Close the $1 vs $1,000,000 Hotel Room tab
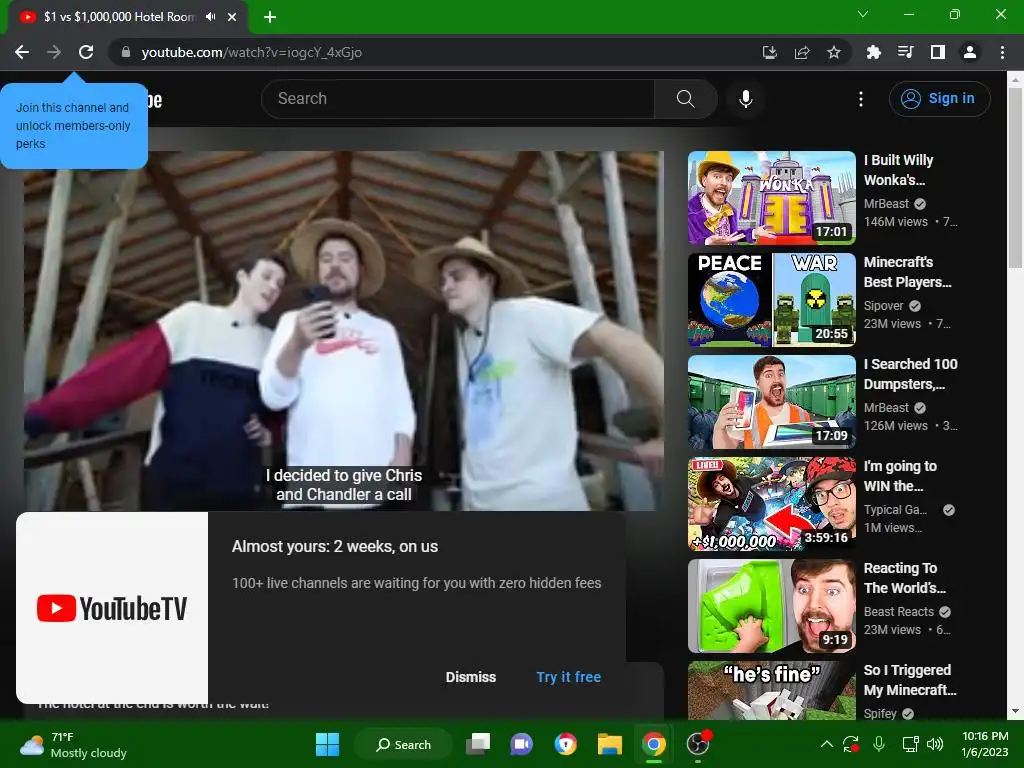1024x768 pixels. [232, 17]
